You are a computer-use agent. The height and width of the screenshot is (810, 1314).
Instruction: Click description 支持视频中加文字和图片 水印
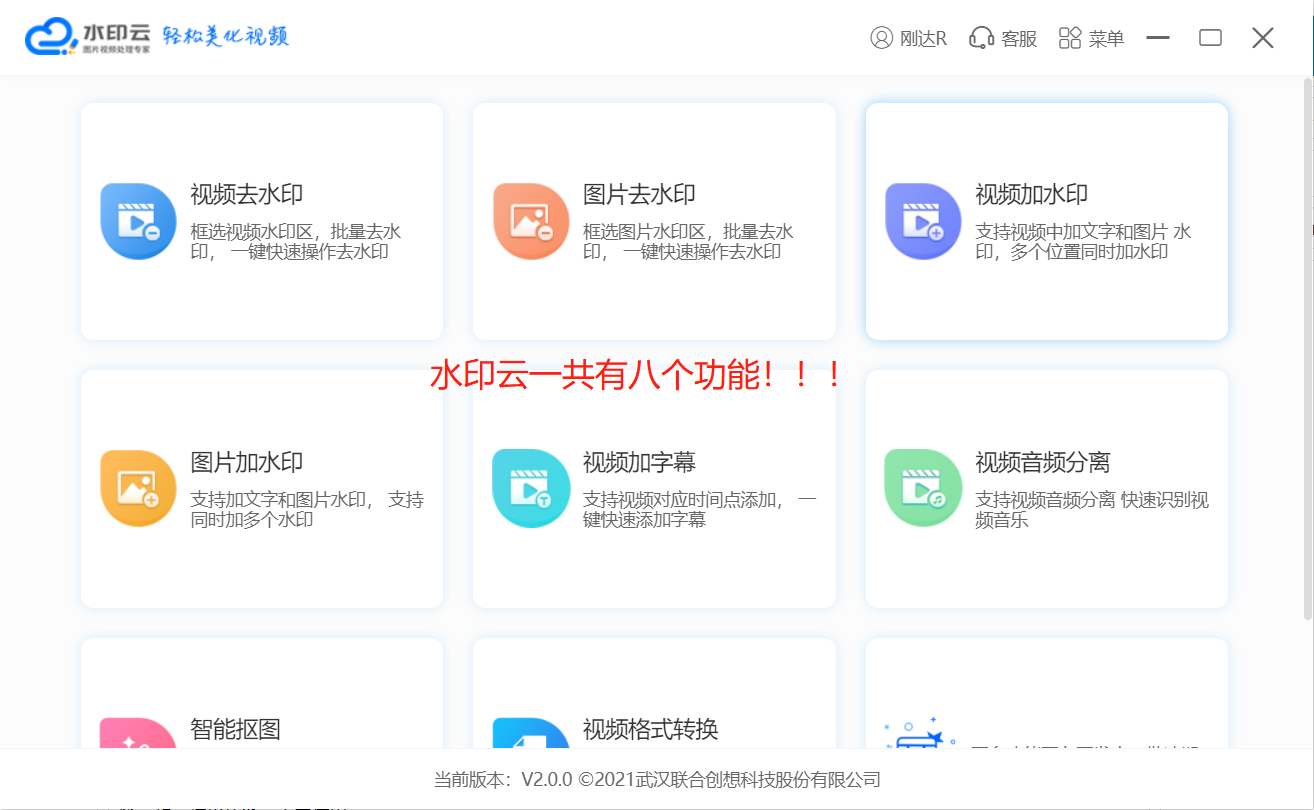click(x=1083, y=242)
